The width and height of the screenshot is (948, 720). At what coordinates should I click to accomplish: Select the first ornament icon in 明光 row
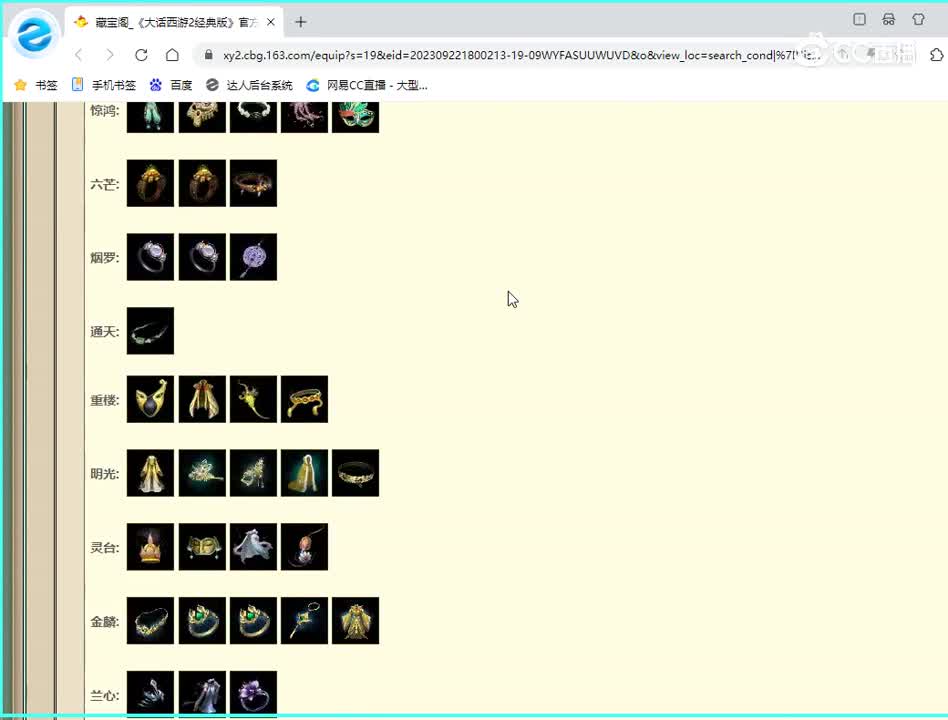[x=202, y=473]
